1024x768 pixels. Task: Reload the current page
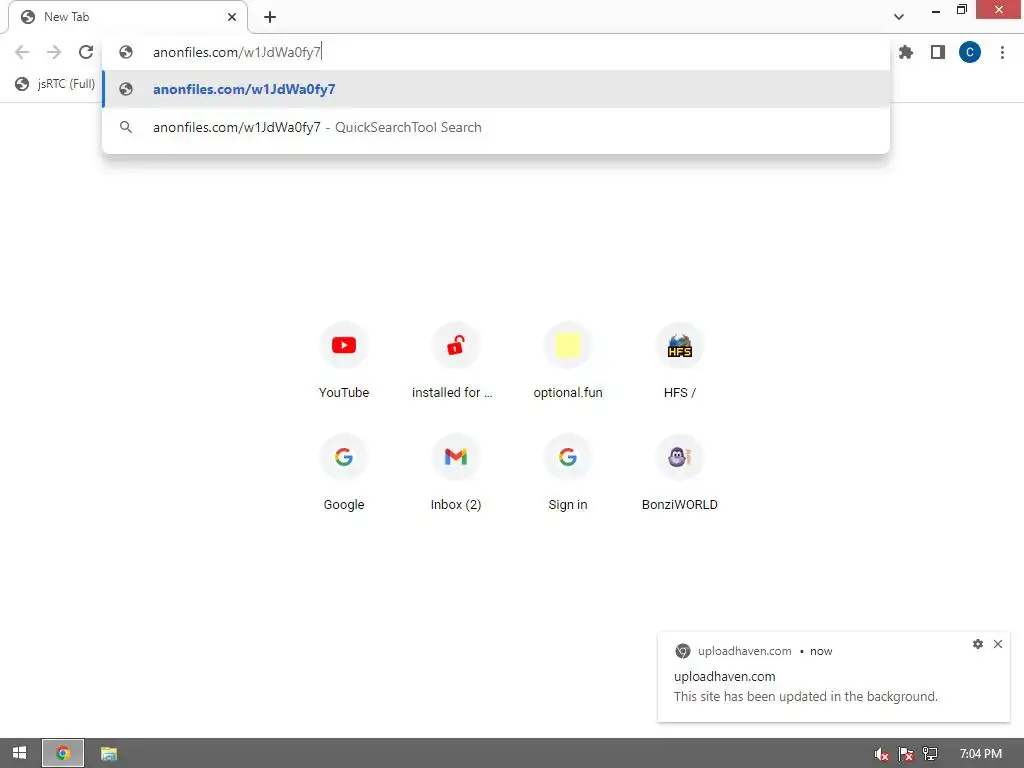[x=86, y=52]
